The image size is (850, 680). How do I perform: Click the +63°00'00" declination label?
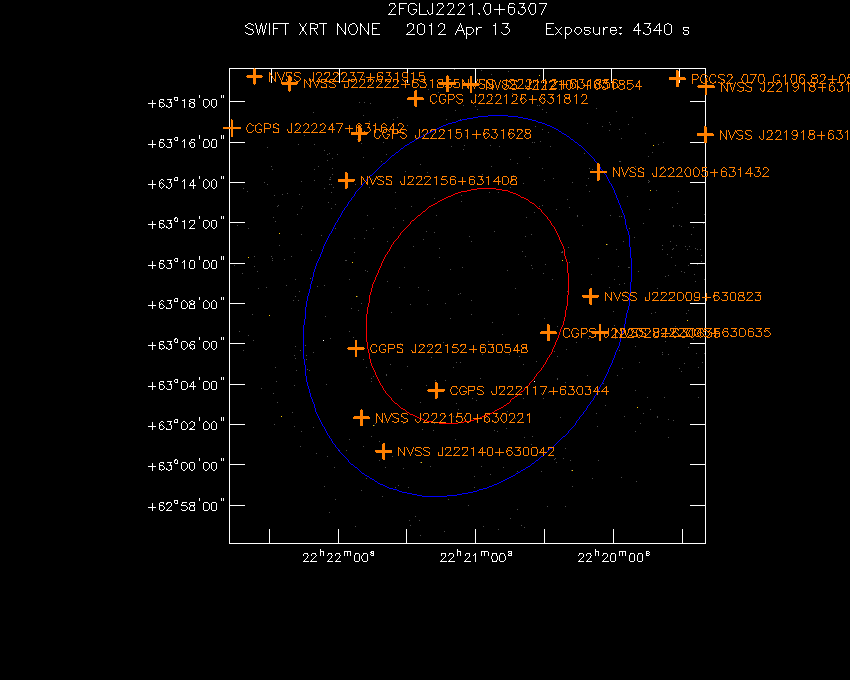coord(186,466)
